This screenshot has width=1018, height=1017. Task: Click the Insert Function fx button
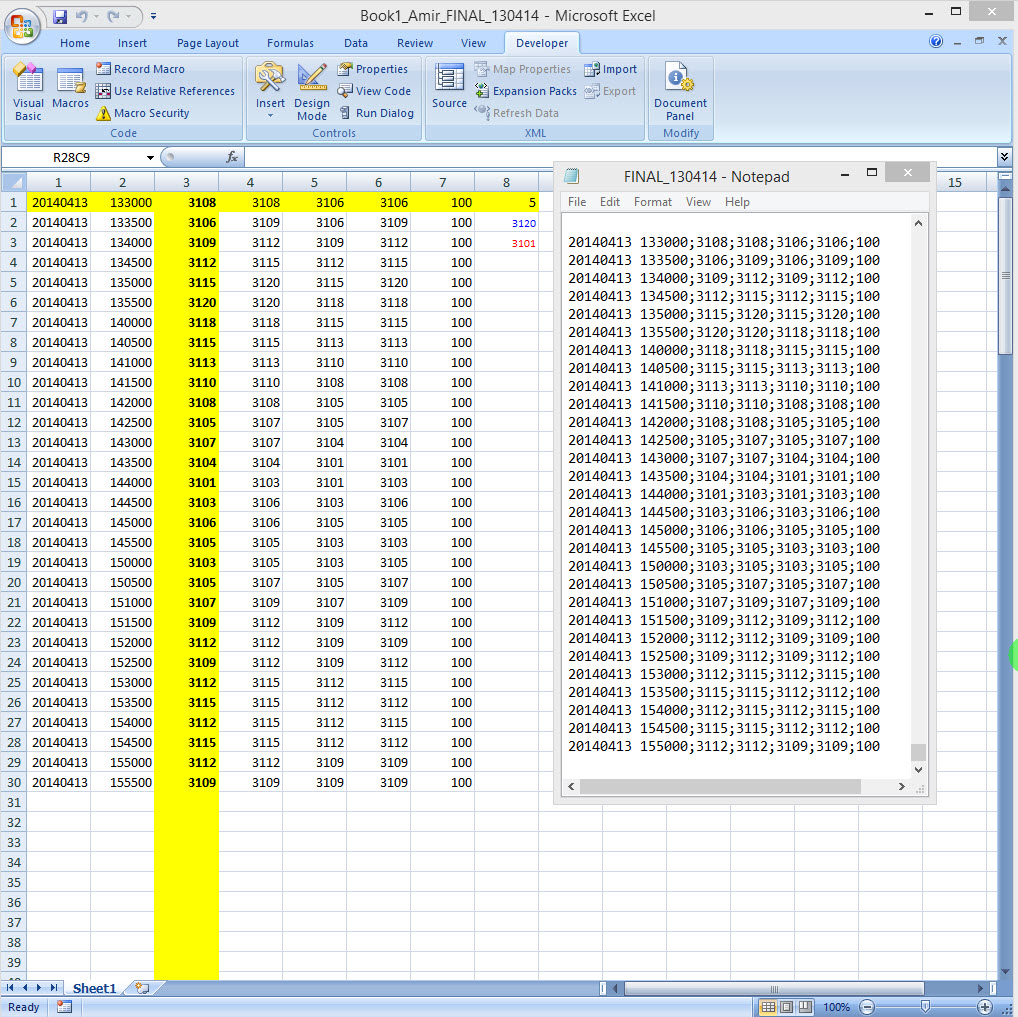pyautogui.click(x=232, y=157)
